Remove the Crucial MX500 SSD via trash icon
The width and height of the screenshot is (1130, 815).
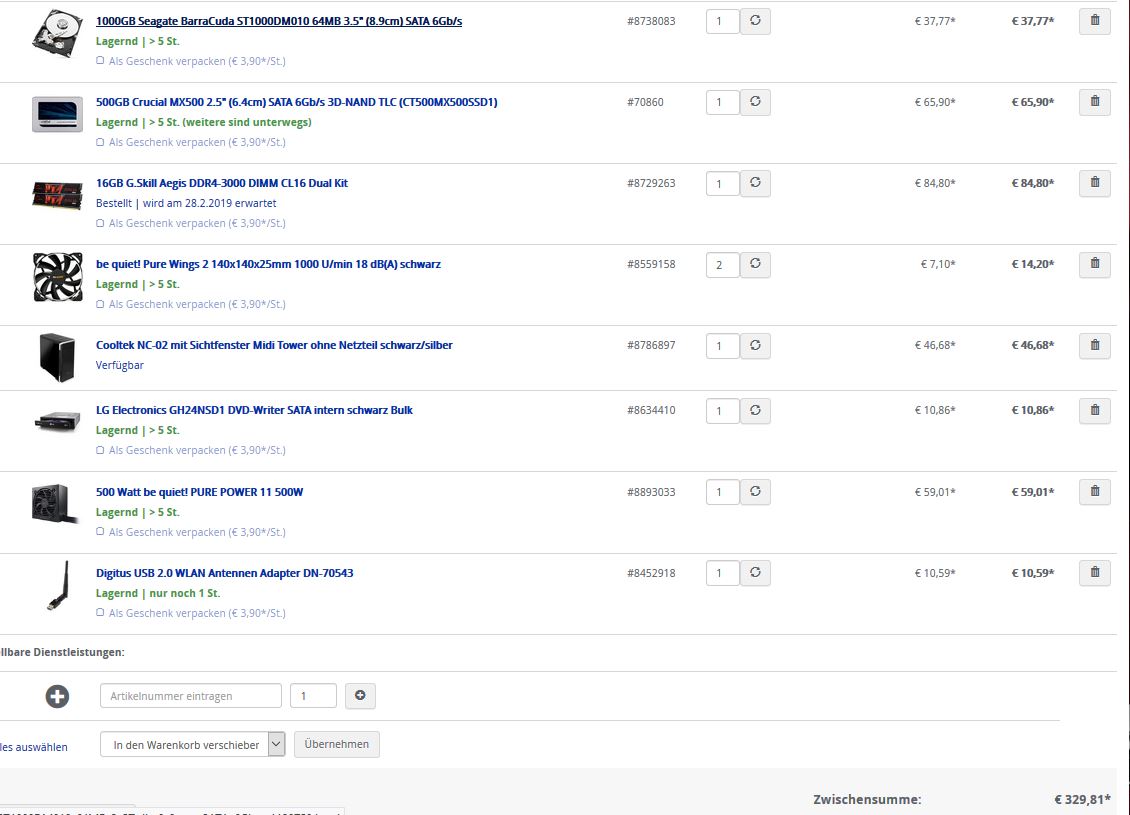(x=1095, y=102)
